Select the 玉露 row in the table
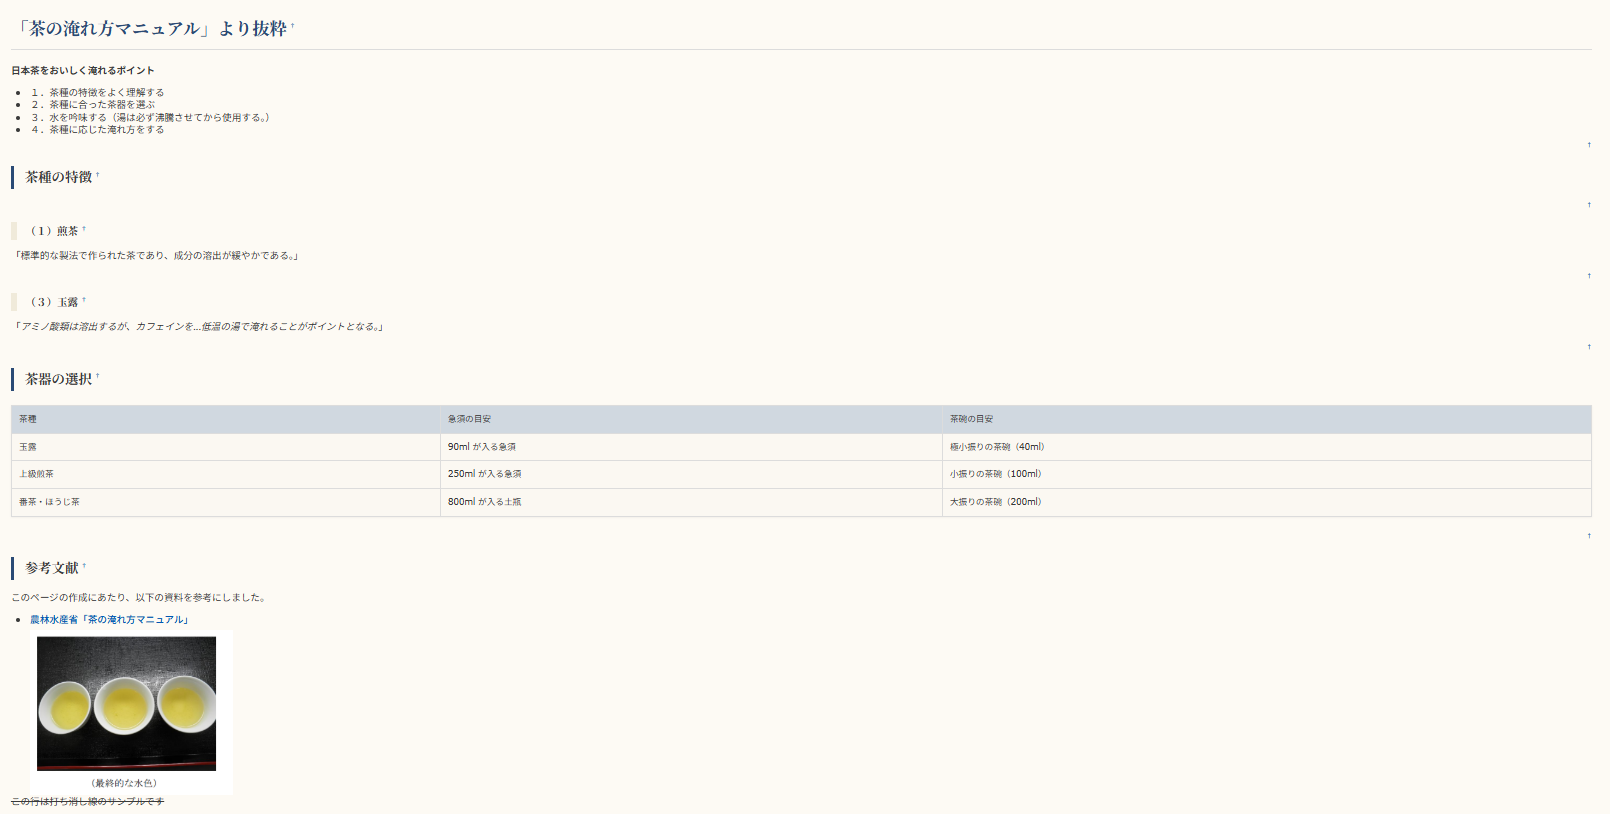This screenshot has height=814, width=1610. coord(28,447)
